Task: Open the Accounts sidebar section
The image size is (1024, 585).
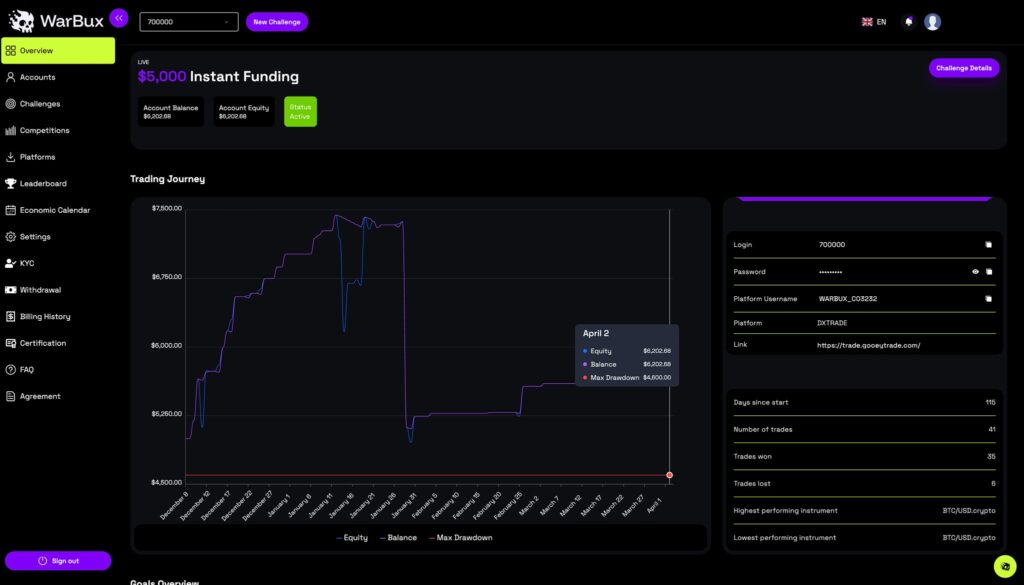Action: click(35, 76)
